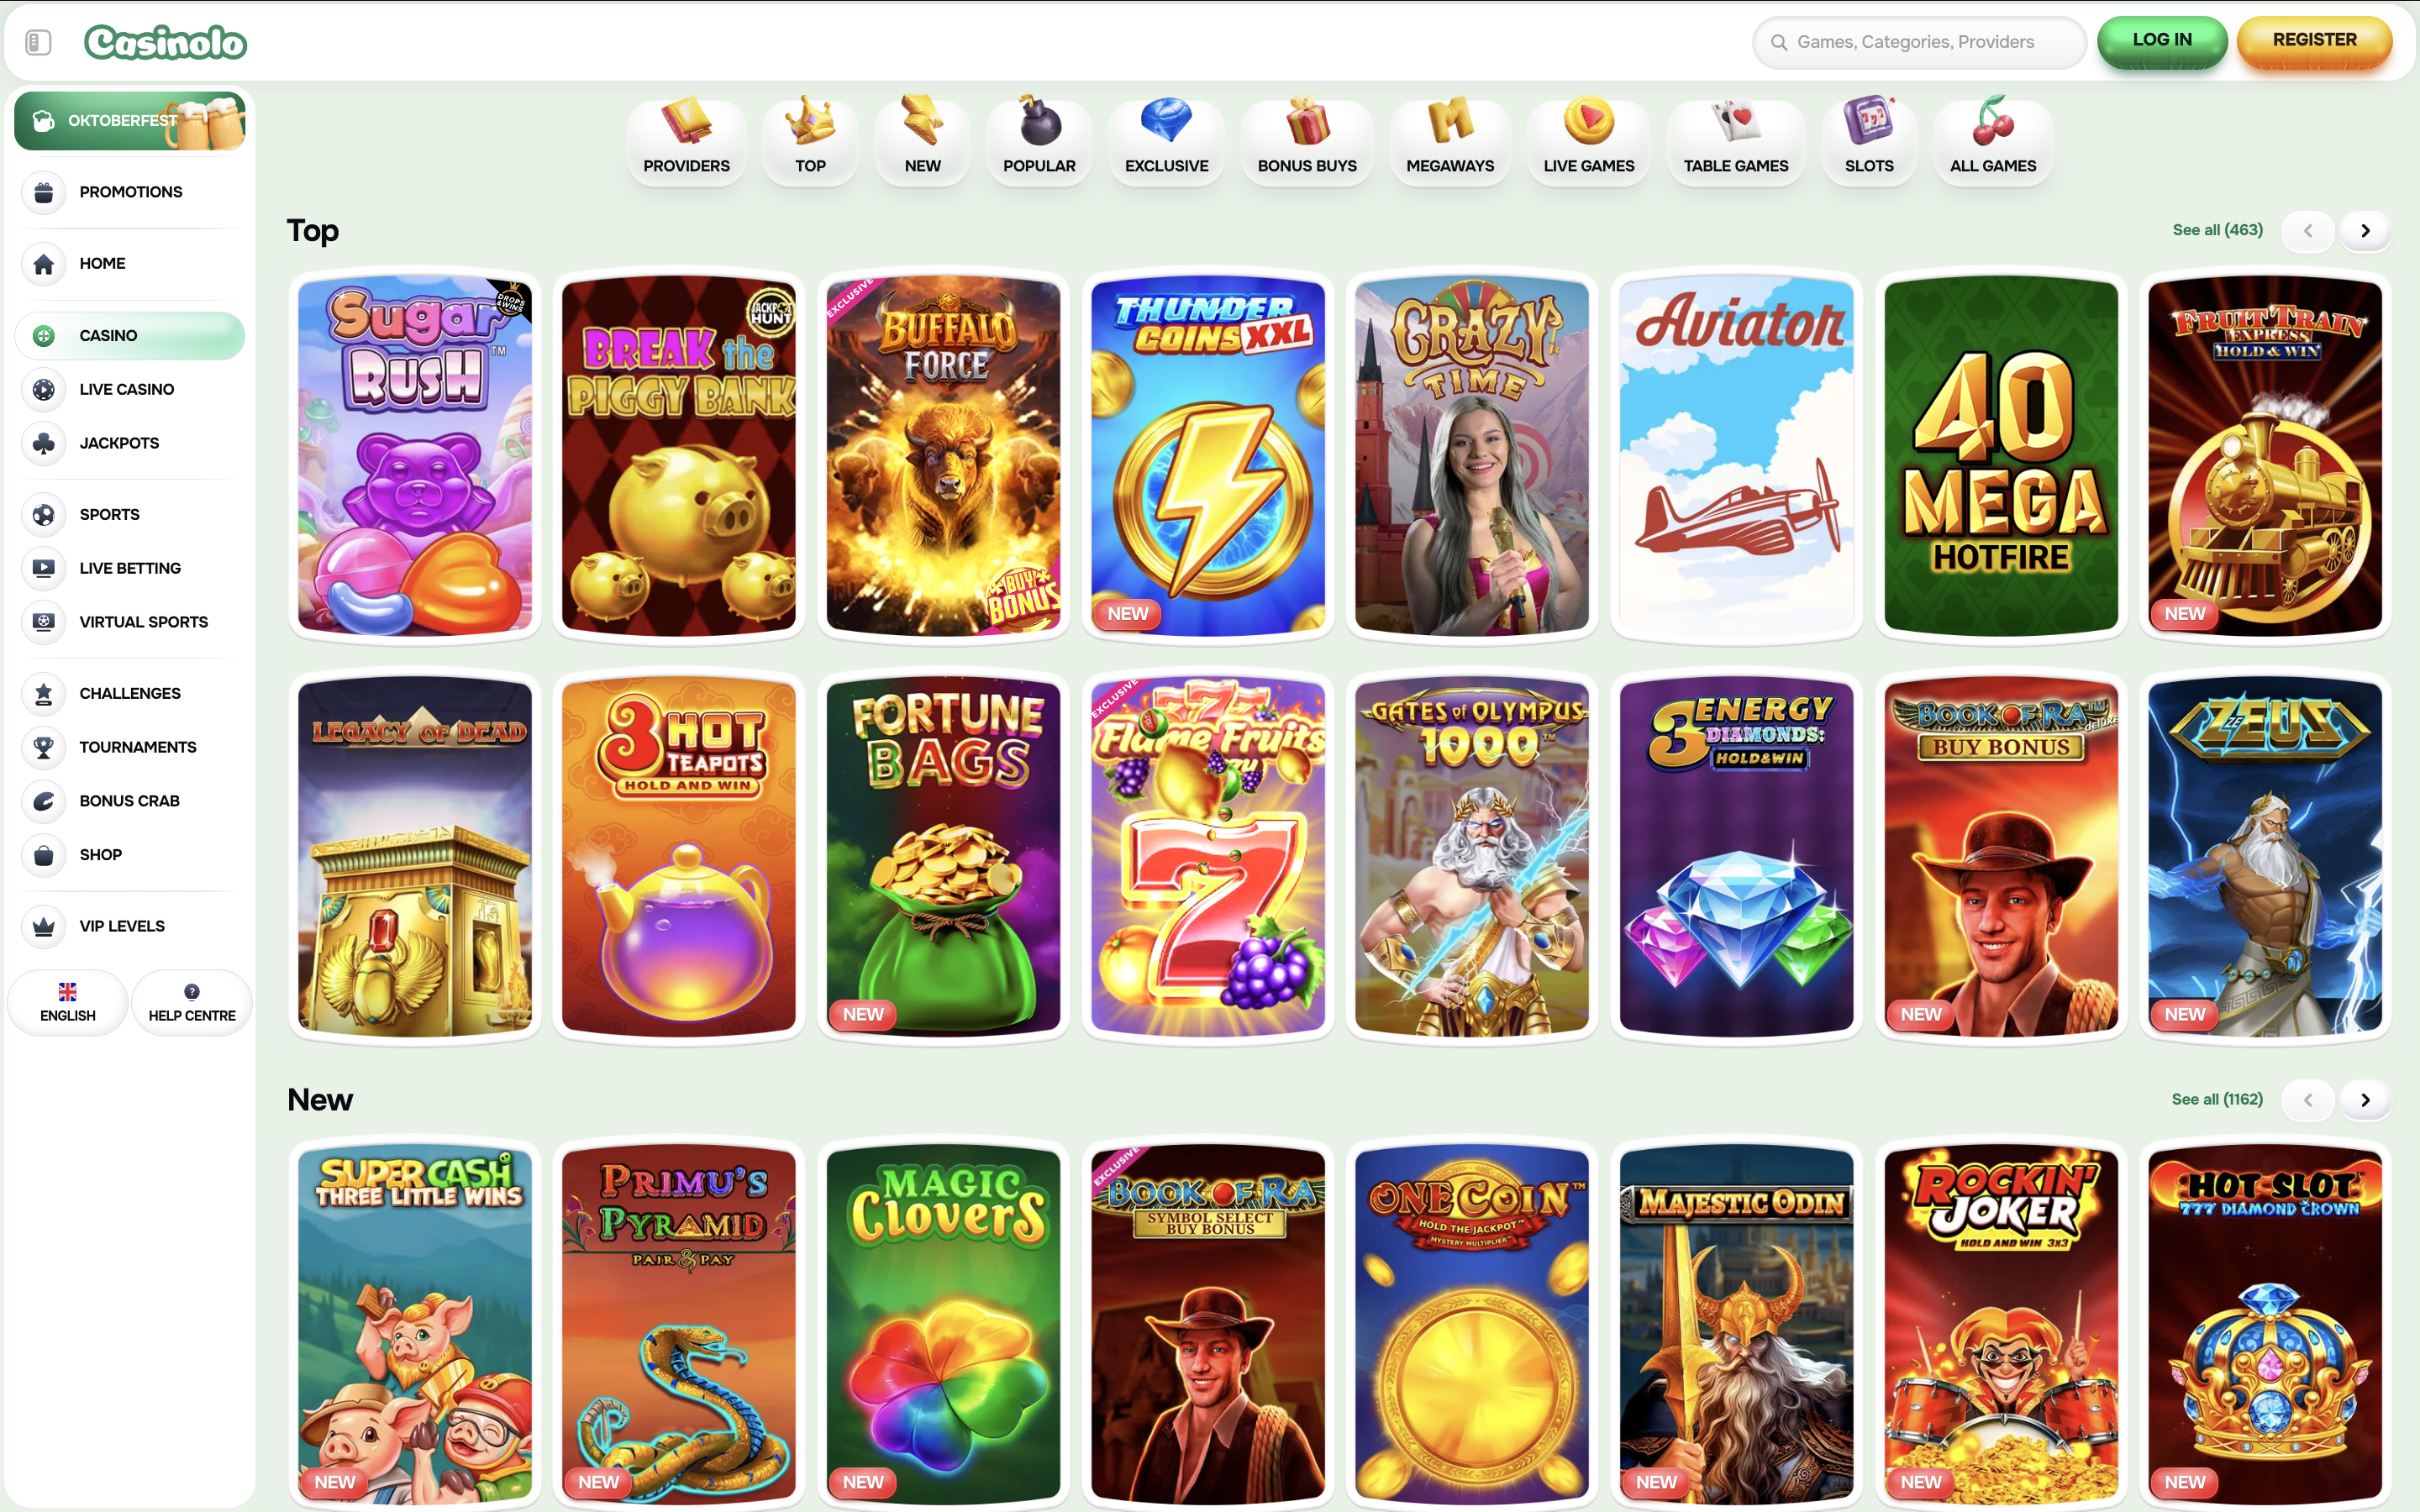
Task: Click the Bonus Crab sidebar icon
Action: click(43, 800)
